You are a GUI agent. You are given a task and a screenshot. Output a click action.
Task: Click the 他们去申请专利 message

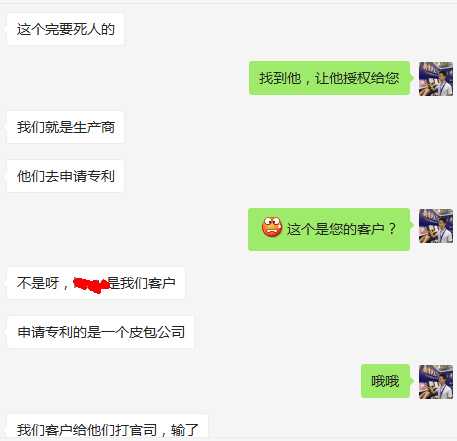pos(65,176)
